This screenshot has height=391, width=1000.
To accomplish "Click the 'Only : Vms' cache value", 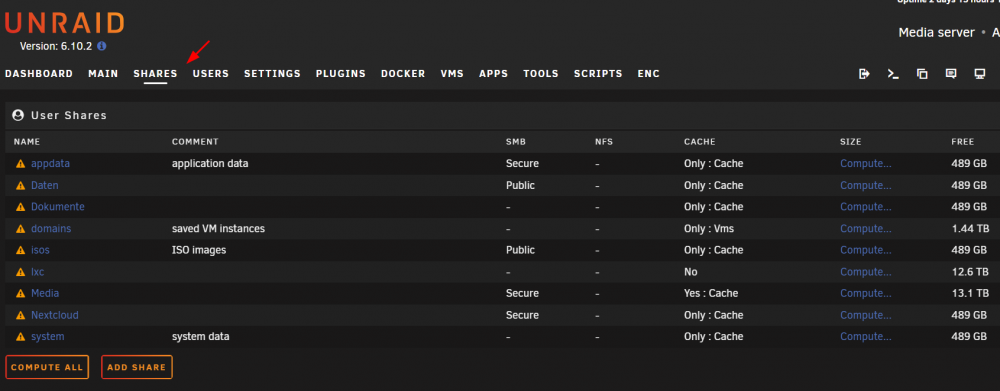I will point(709,229).
